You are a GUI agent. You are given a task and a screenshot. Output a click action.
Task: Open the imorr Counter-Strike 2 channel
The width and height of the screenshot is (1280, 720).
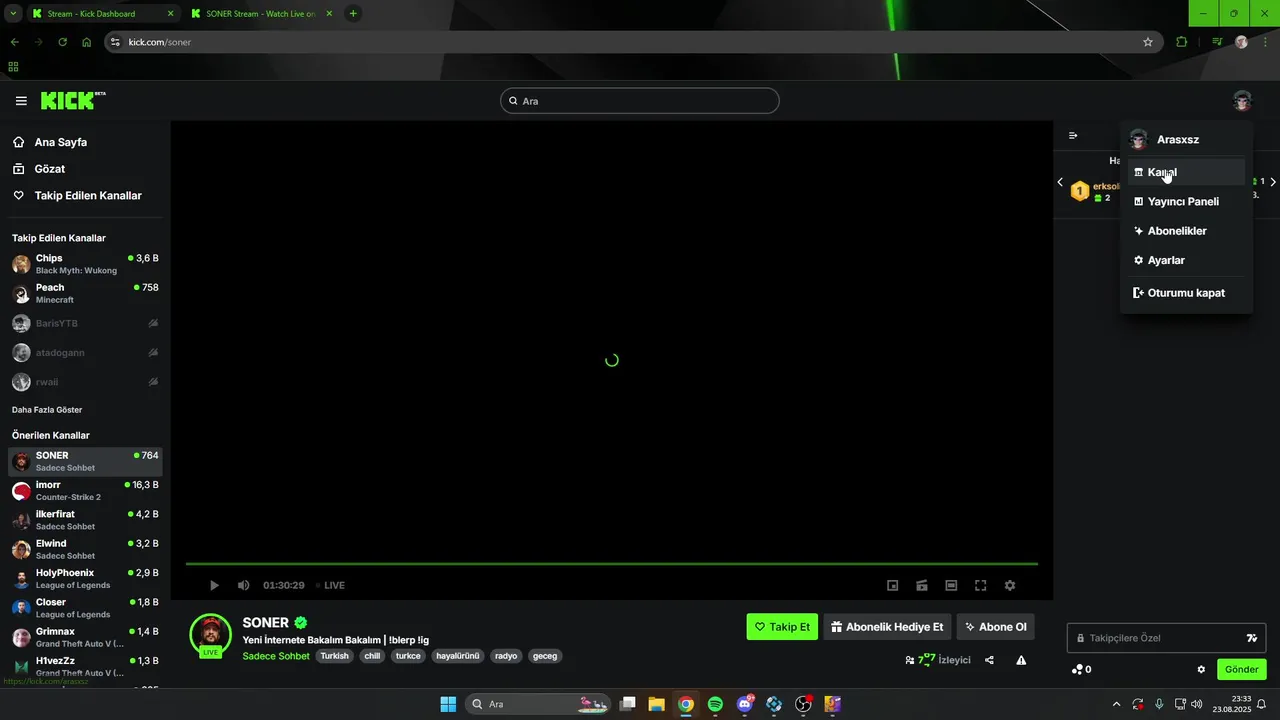(x=85, y=491)
